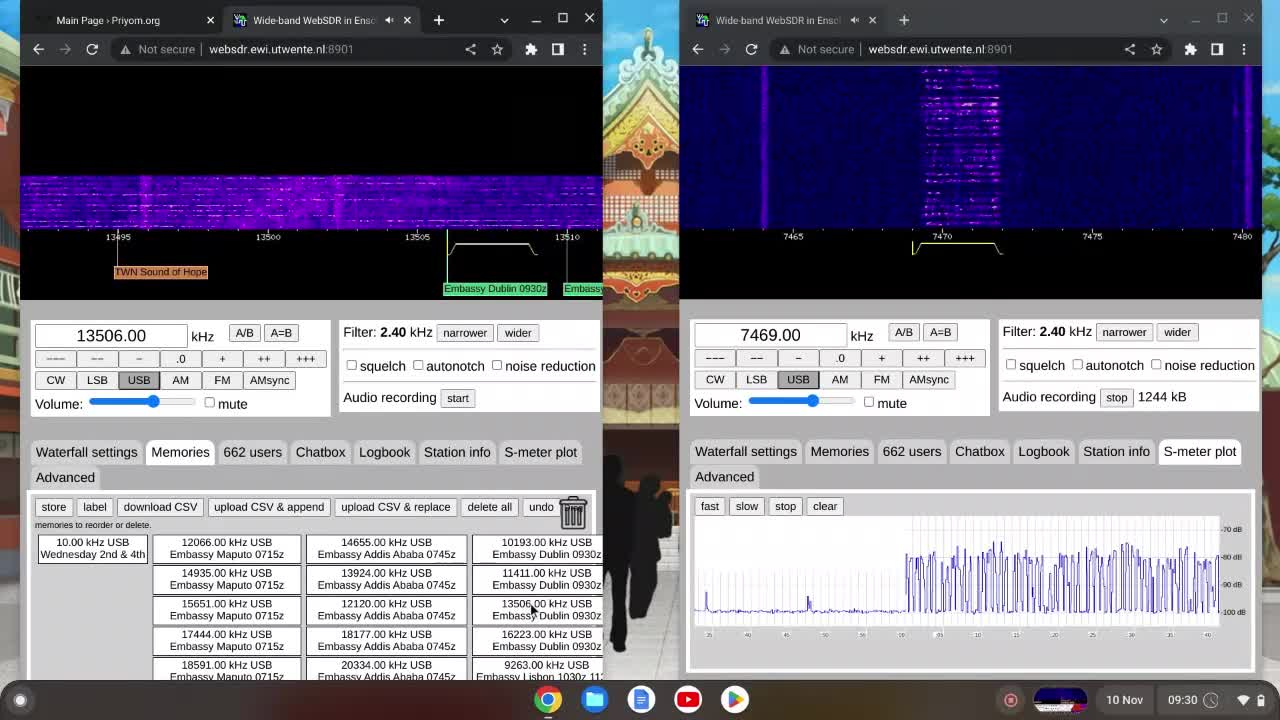Click download CSV button

coord(160,507)
